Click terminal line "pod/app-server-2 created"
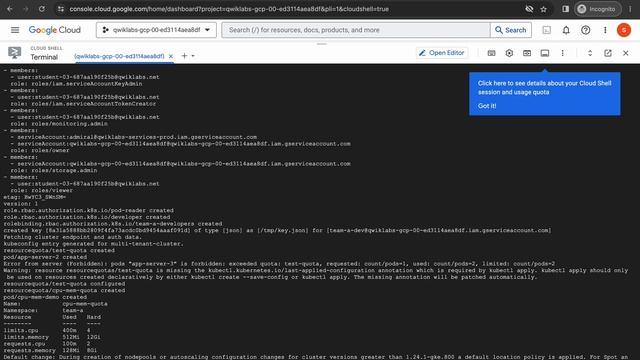The height and width of the screenshot is (360, 640). [x=45, y=257]
